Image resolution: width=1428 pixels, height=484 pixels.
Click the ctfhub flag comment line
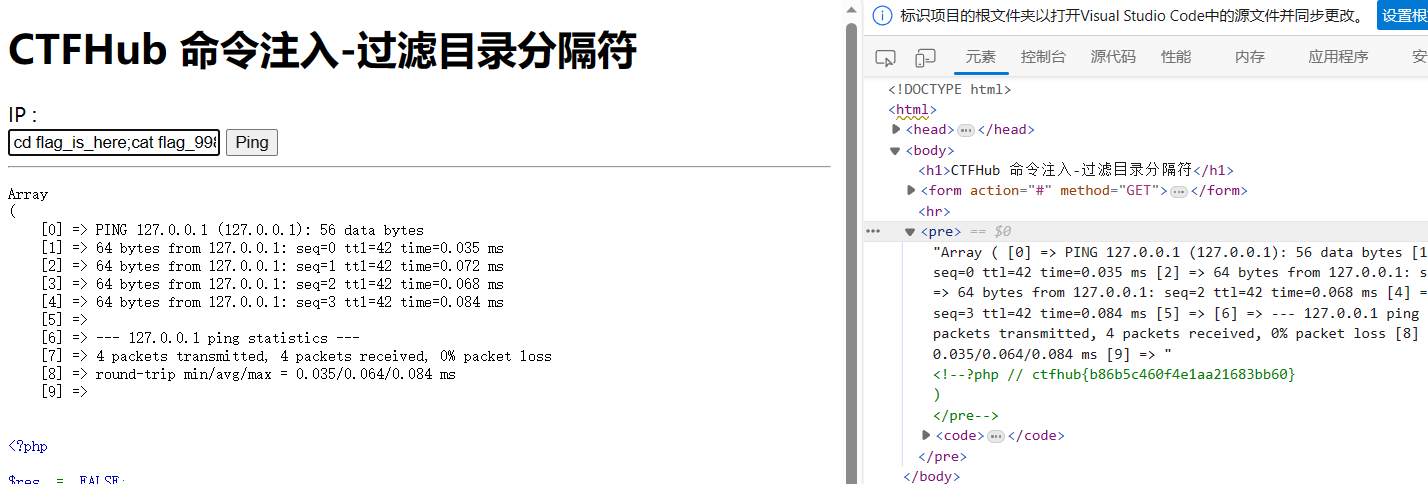pos(1114,374)
